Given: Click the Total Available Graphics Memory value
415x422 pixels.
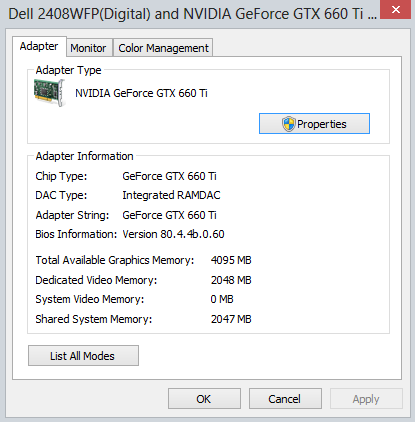Looking at the screenshot, I should [231, 260].
